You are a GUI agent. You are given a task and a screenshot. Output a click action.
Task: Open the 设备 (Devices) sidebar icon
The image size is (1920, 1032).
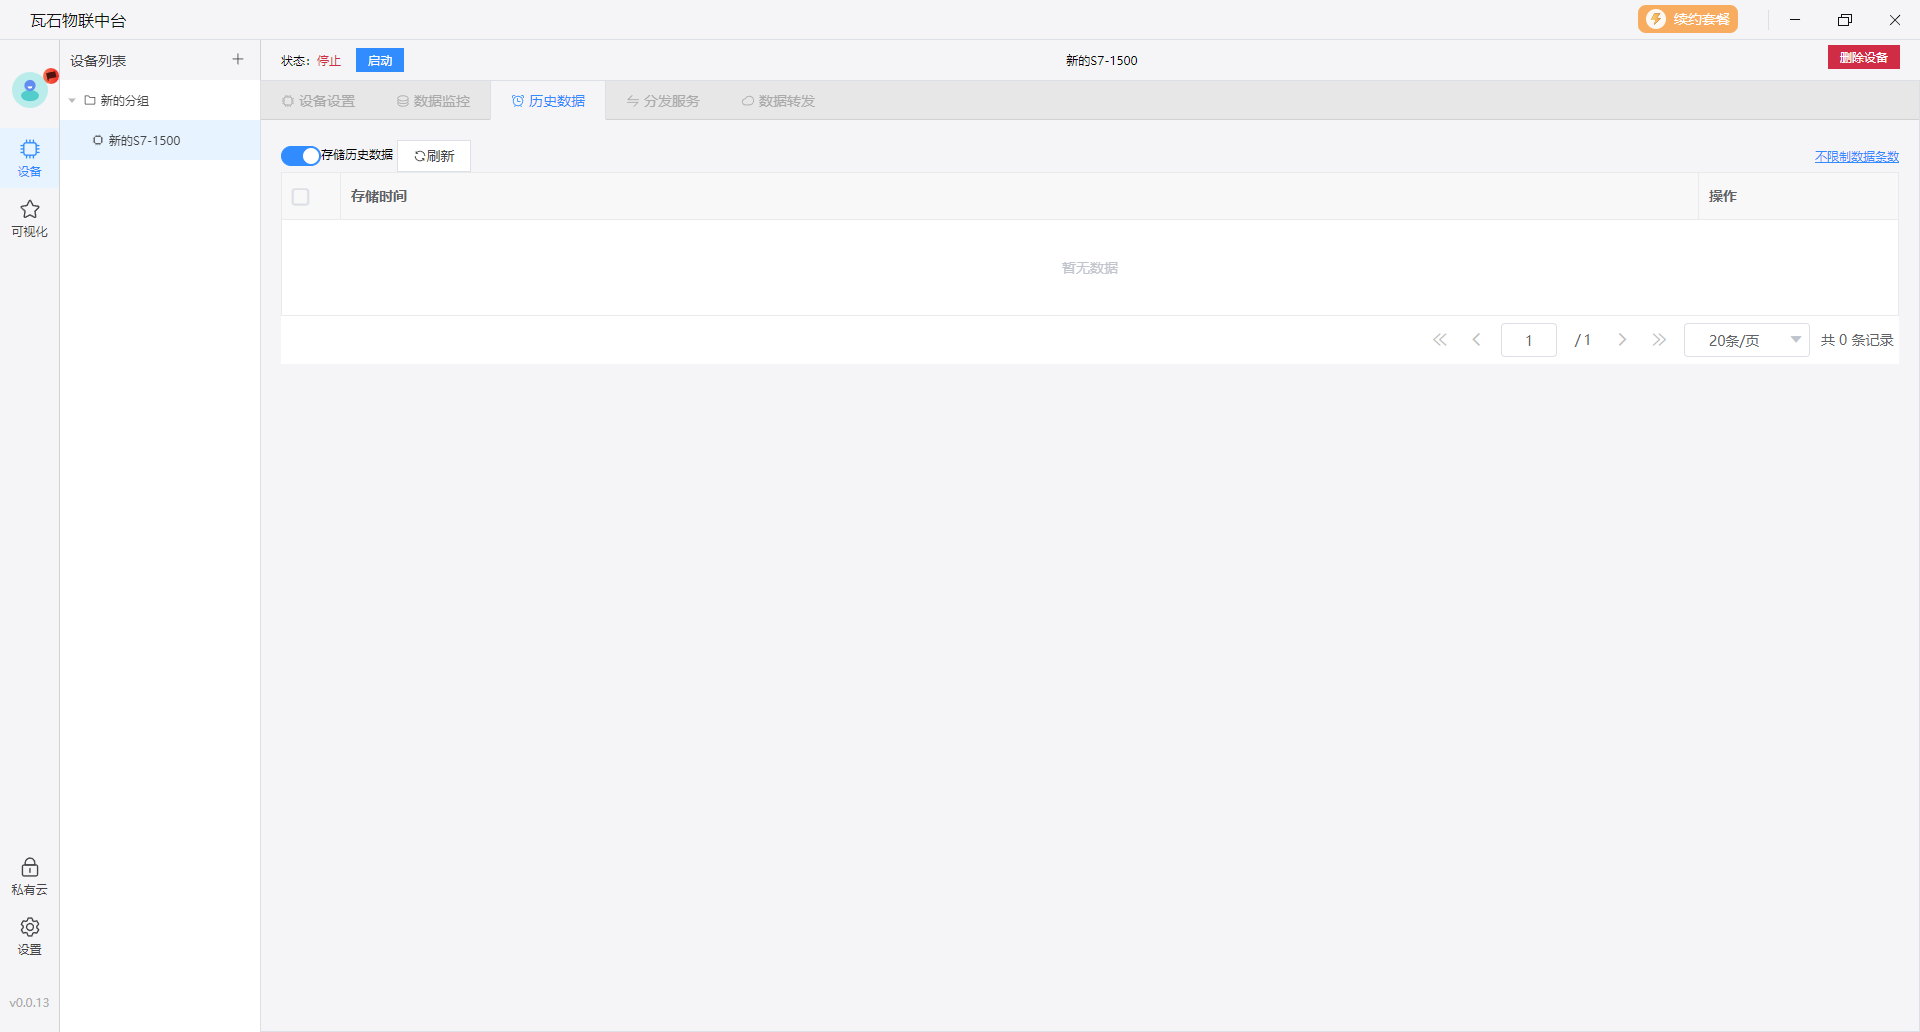pos(30,158)
